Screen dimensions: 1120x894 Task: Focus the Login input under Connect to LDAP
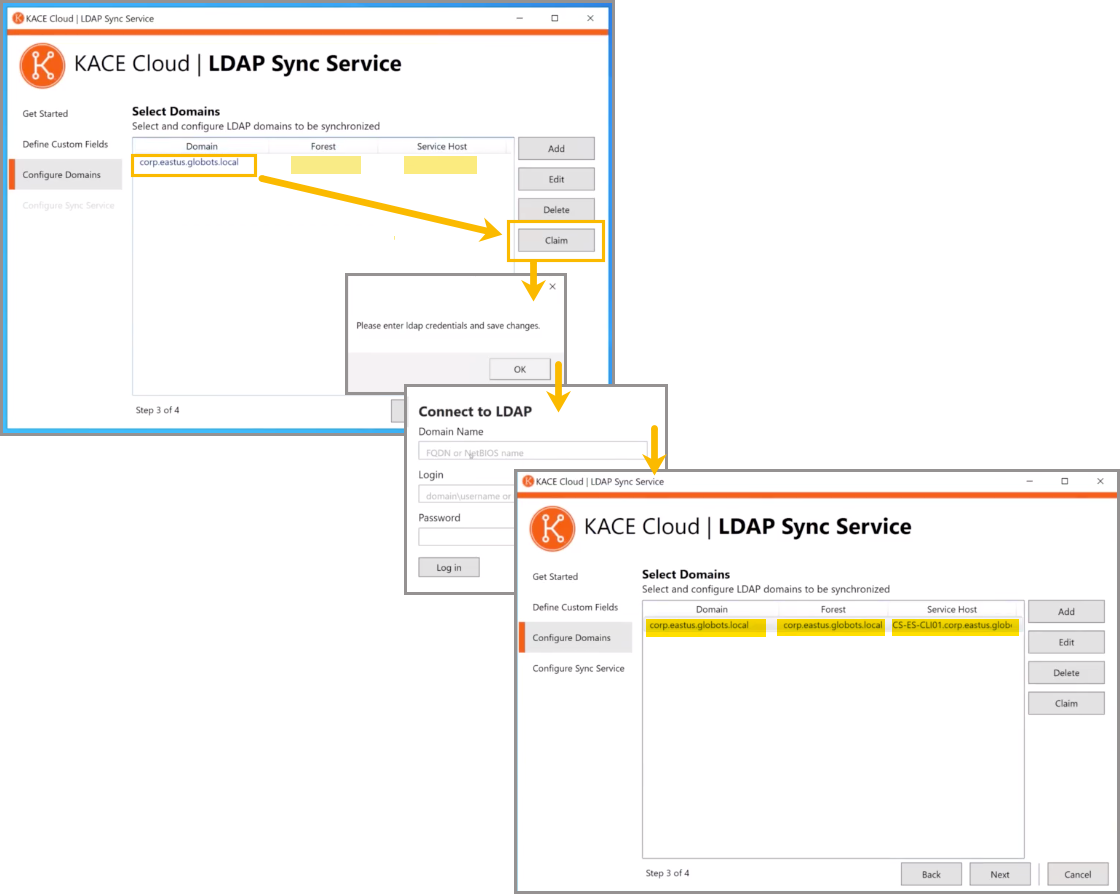pos(466,495)
